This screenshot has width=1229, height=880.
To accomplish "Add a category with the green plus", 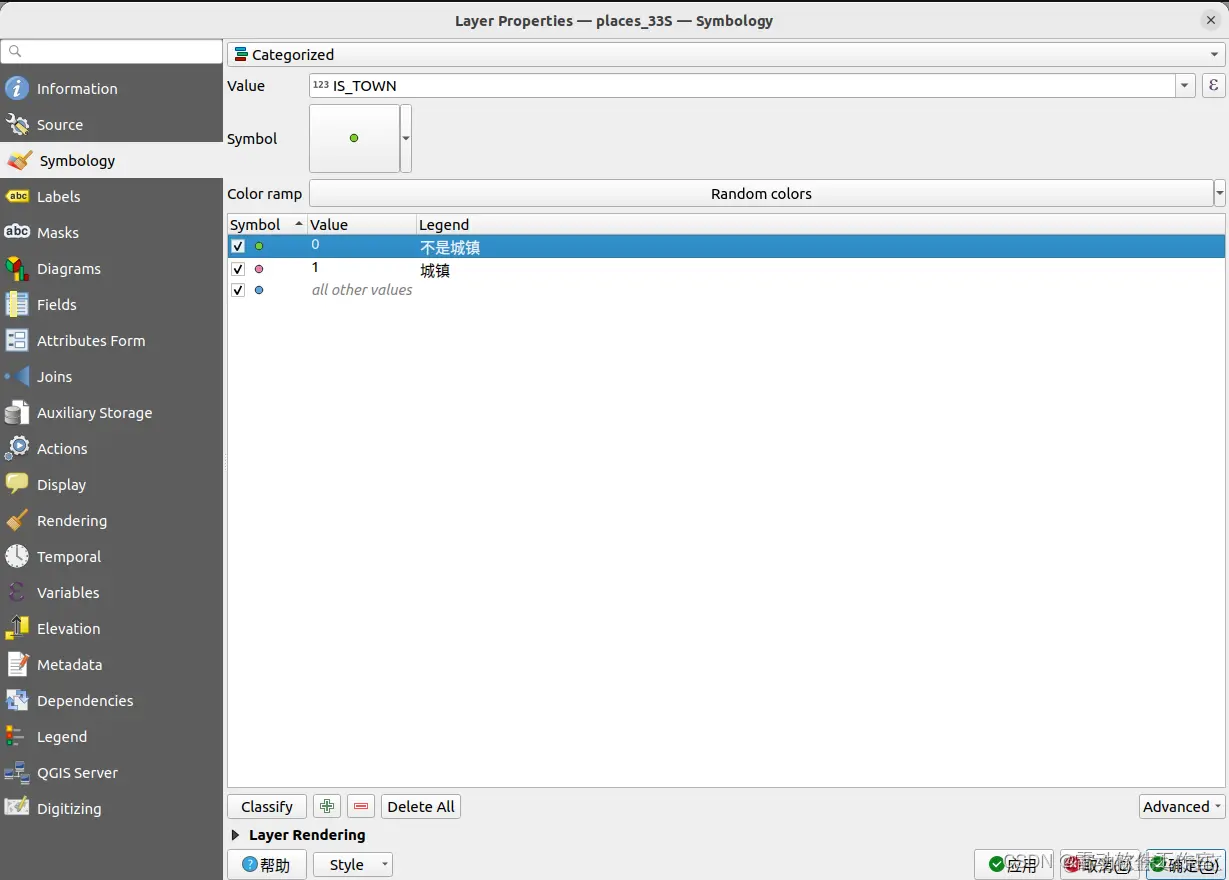I will (x=327, y=807).
